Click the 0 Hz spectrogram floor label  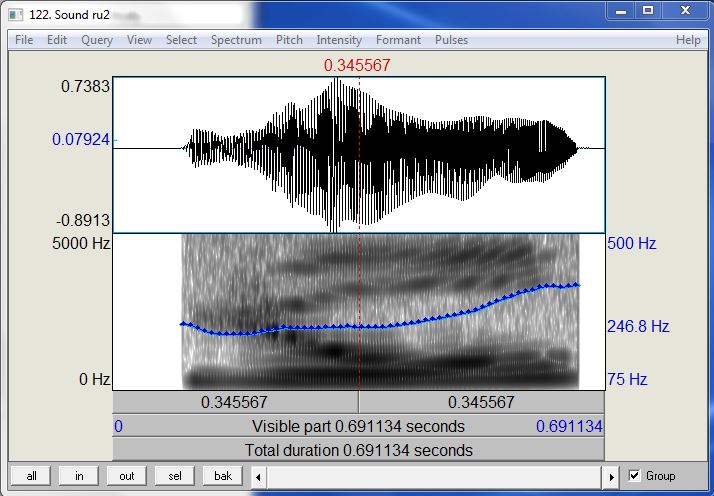(95, 379)
